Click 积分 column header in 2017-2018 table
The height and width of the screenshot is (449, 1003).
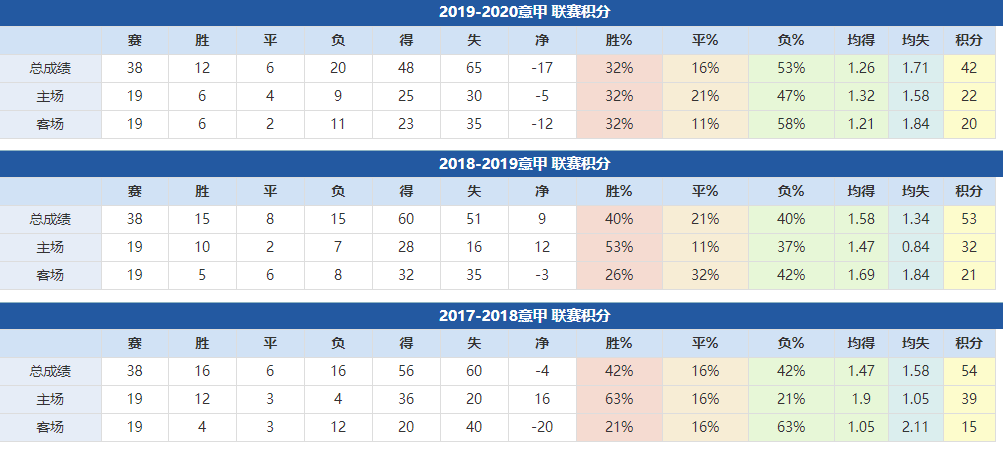[968, 344]
